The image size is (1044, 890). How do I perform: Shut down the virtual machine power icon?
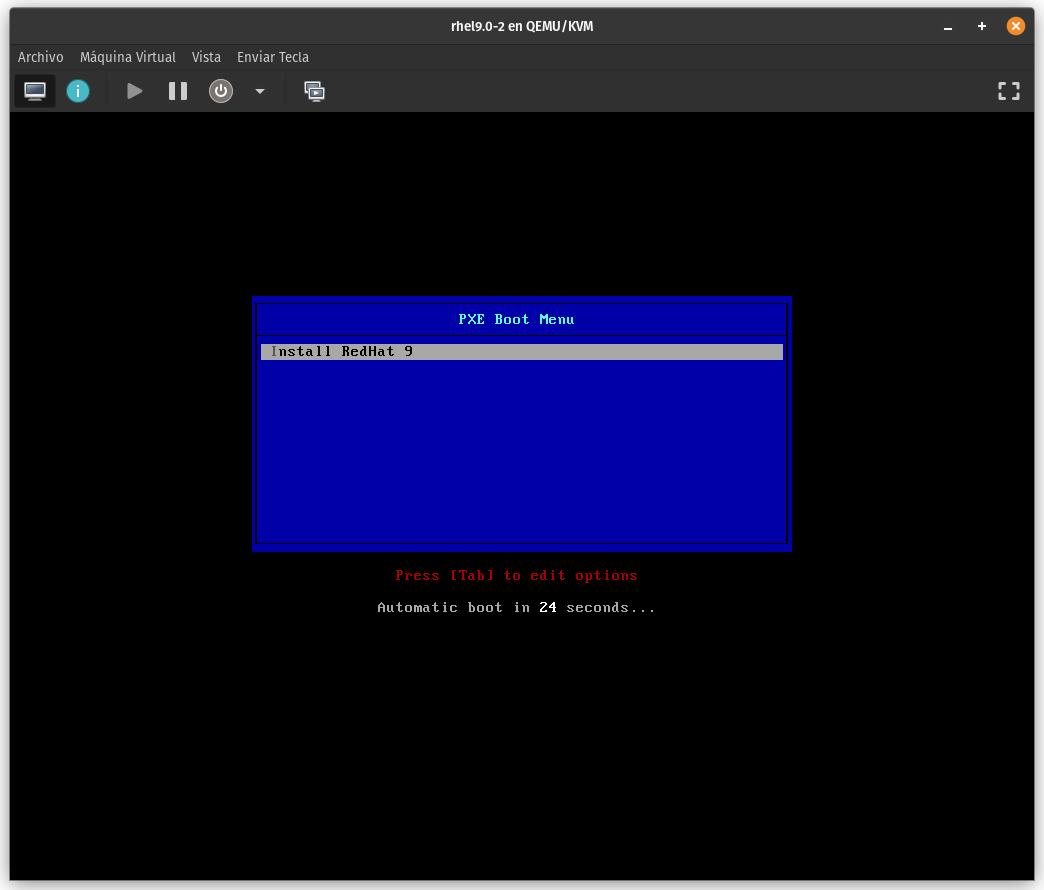click(221, 91)
